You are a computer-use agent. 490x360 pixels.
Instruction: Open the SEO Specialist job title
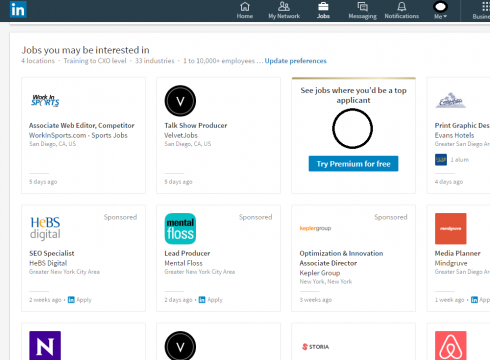(52, 253)
